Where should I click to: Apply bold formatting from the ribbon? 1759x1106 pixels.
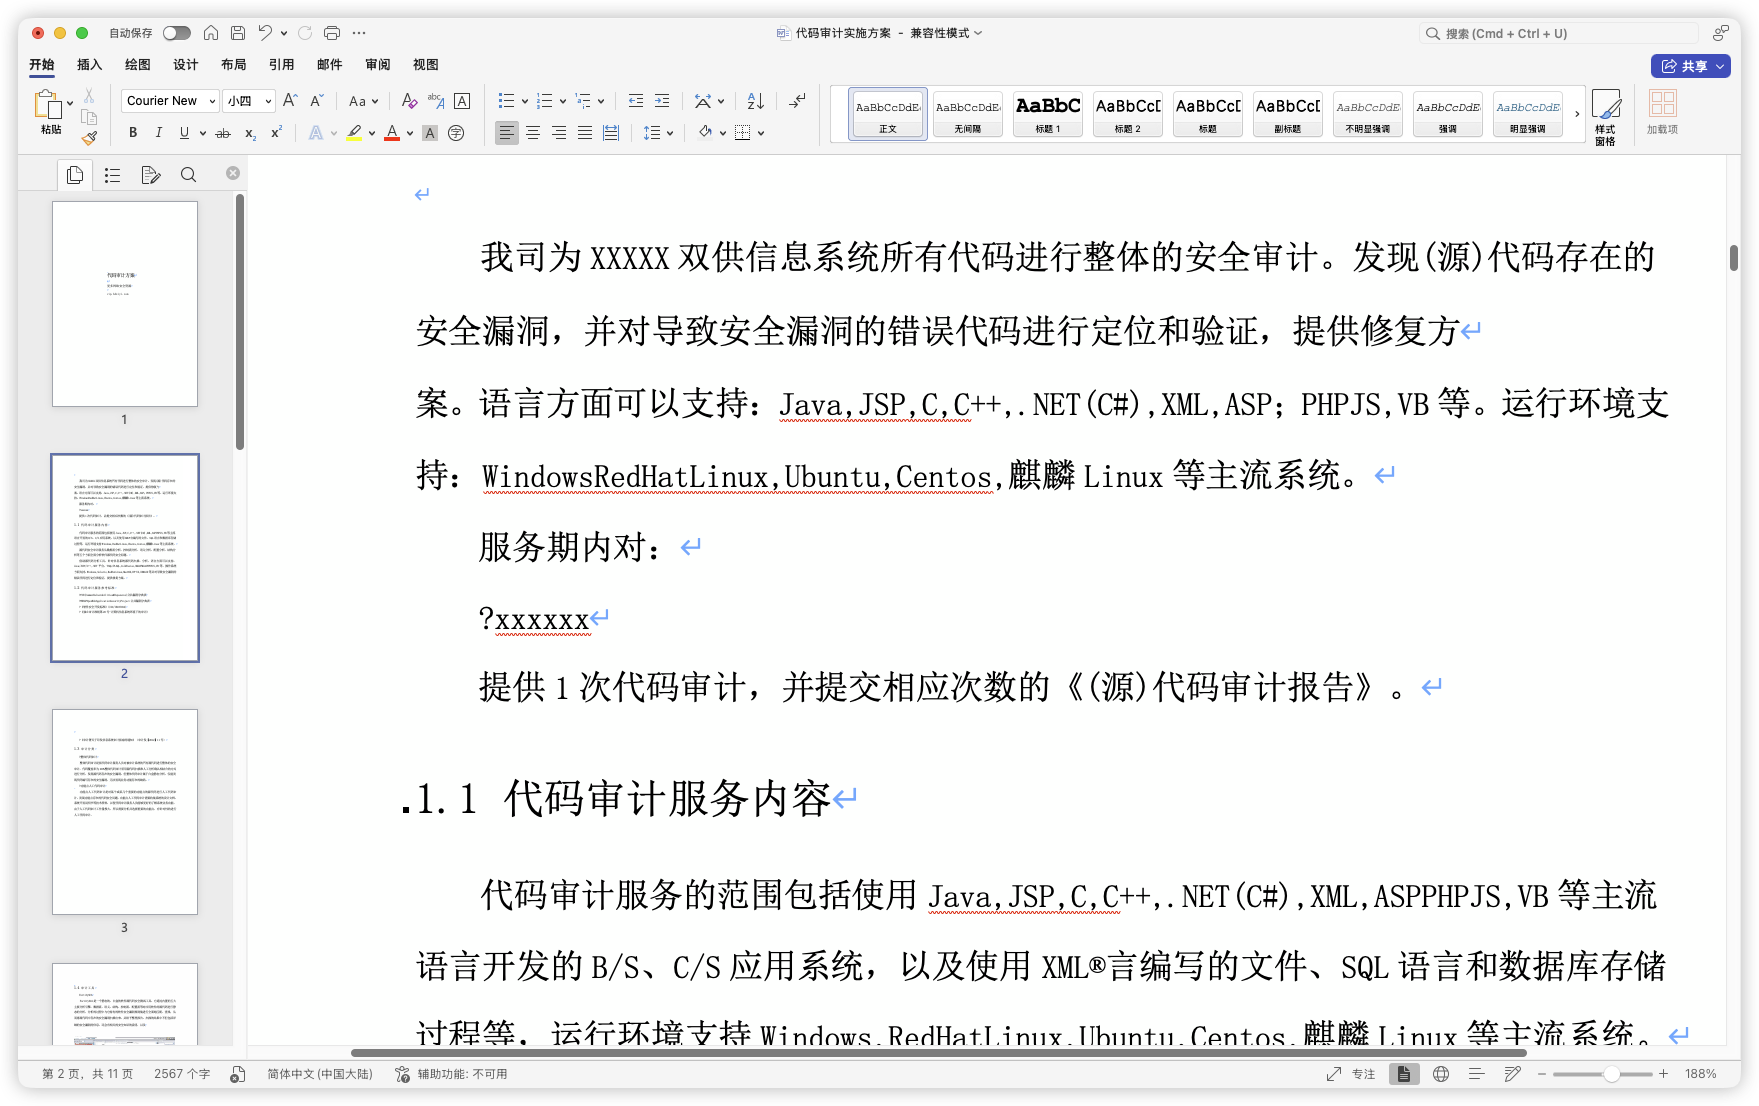(132, 132)
